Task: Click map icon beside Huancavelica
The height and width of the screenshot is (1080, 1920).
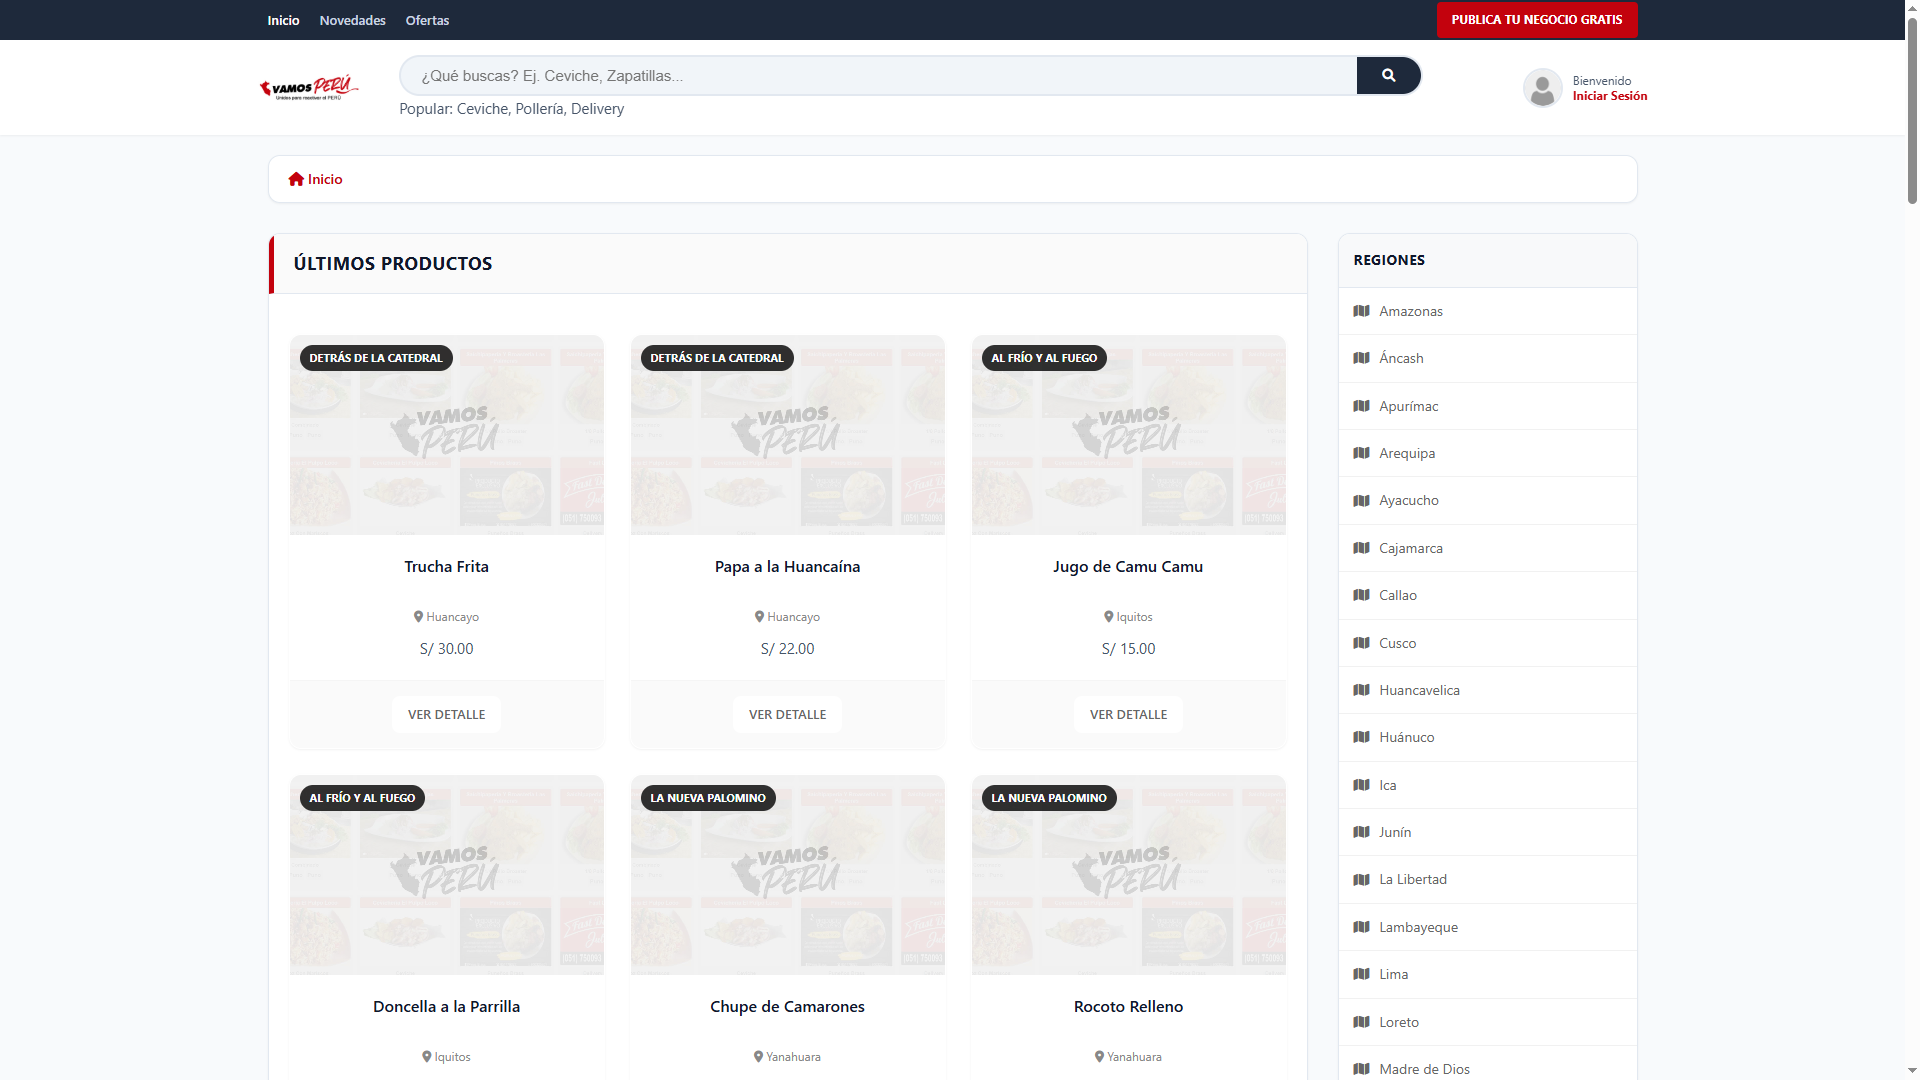Action: click(x=1361, y=690)
